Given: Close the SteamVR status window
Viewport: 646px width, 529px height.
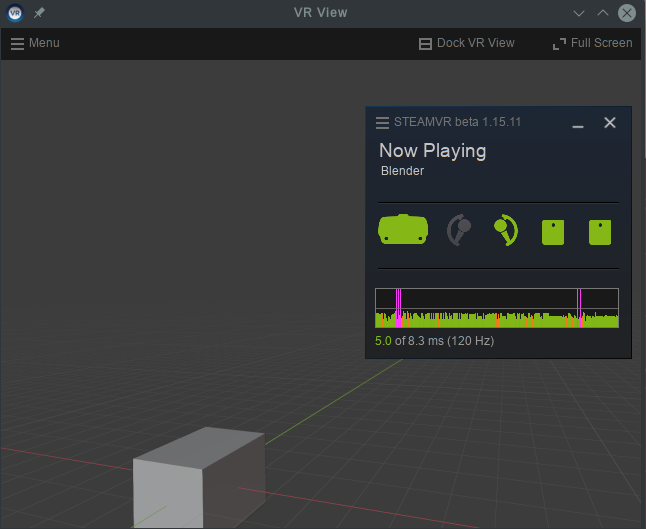Looking at the screenshot, I should click(x=610, y=122).
